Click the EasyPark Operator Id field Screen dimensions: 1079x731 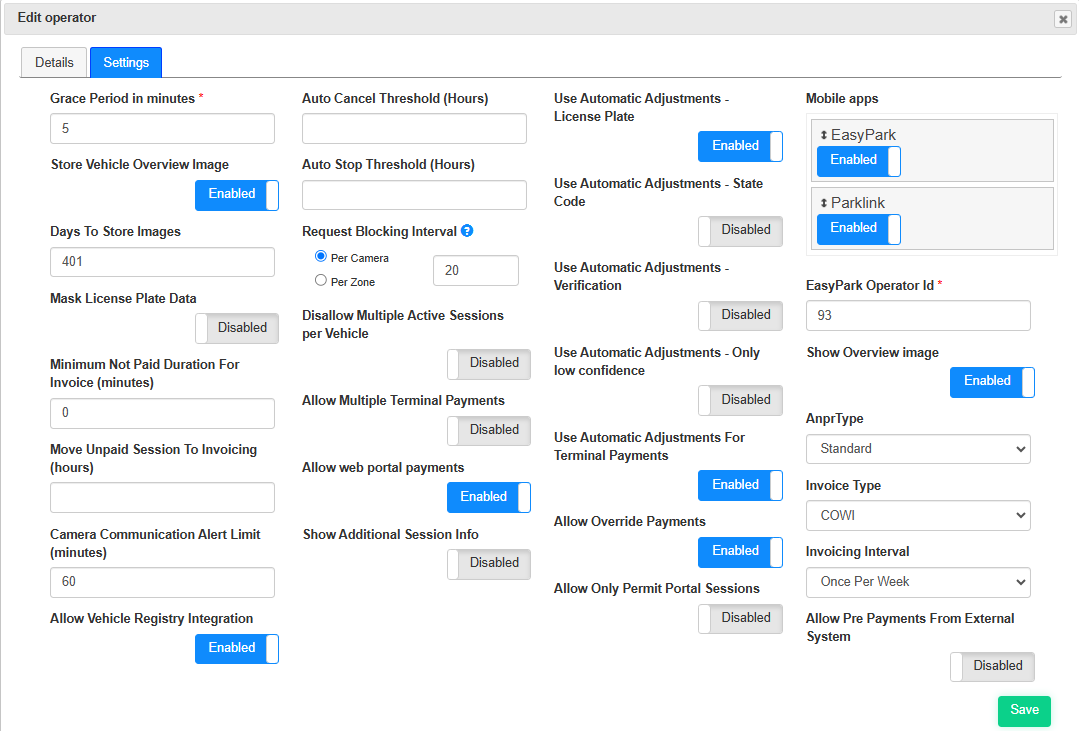coord(918,315)
